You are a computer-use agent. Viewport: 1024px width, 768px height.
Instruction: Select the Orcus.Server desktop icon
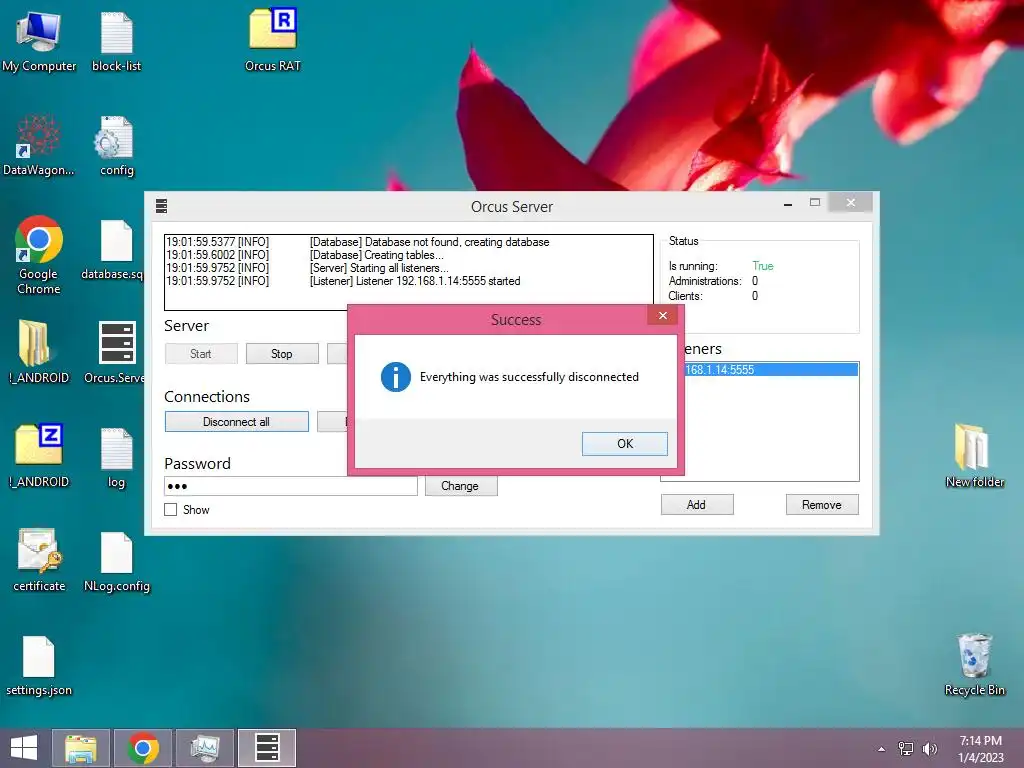pos(116,353)
